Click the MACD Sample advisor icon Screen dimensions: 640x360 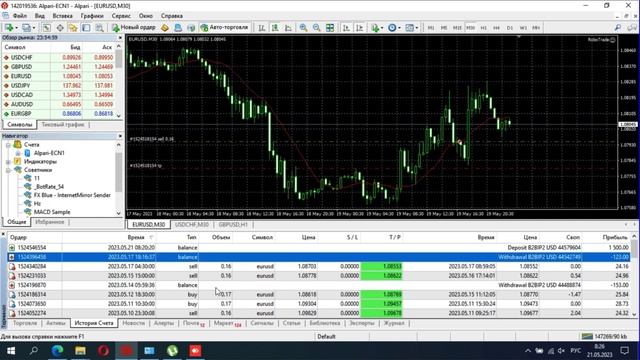(28, 212)
